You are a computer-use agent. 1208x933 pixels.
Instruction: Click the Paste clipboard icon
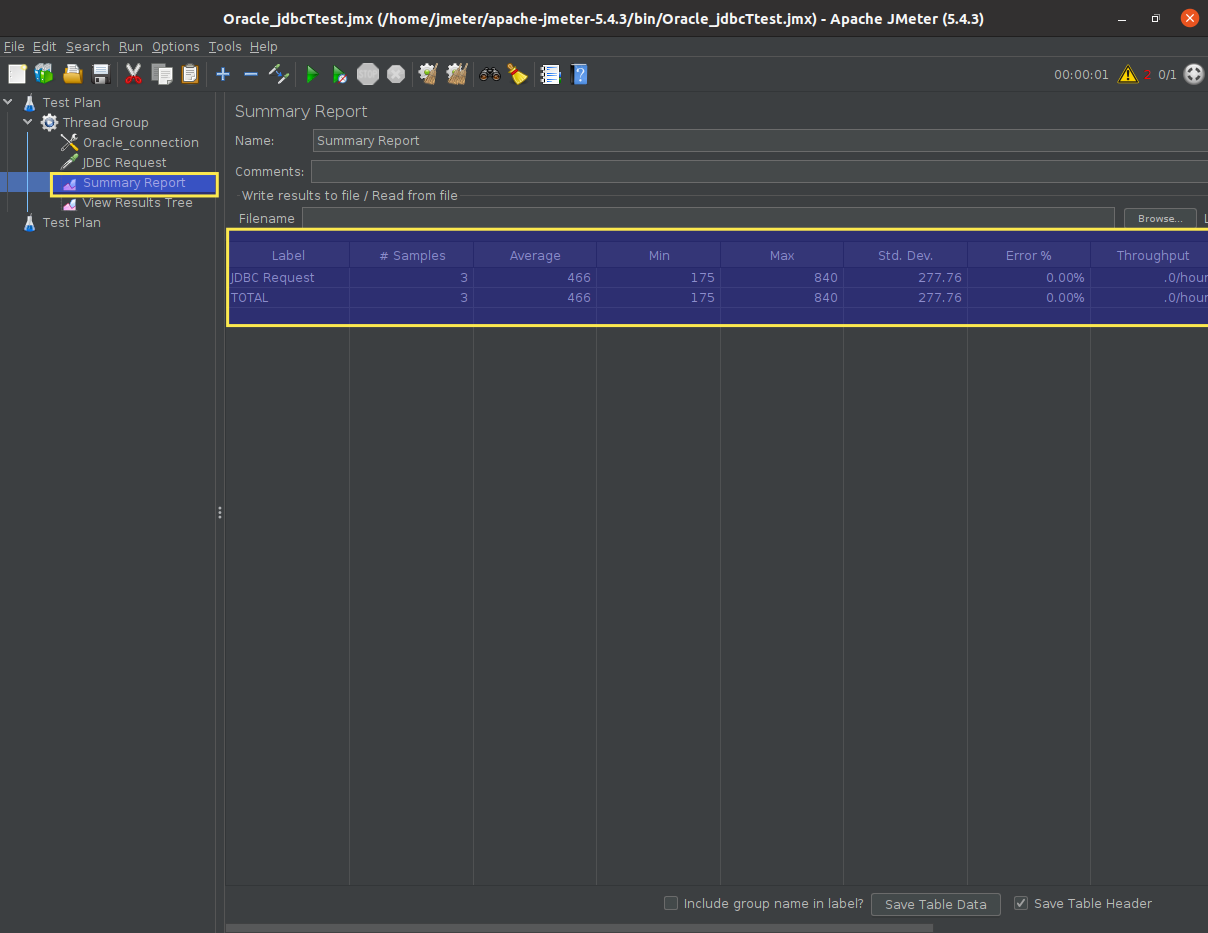(x=189, y=74)
